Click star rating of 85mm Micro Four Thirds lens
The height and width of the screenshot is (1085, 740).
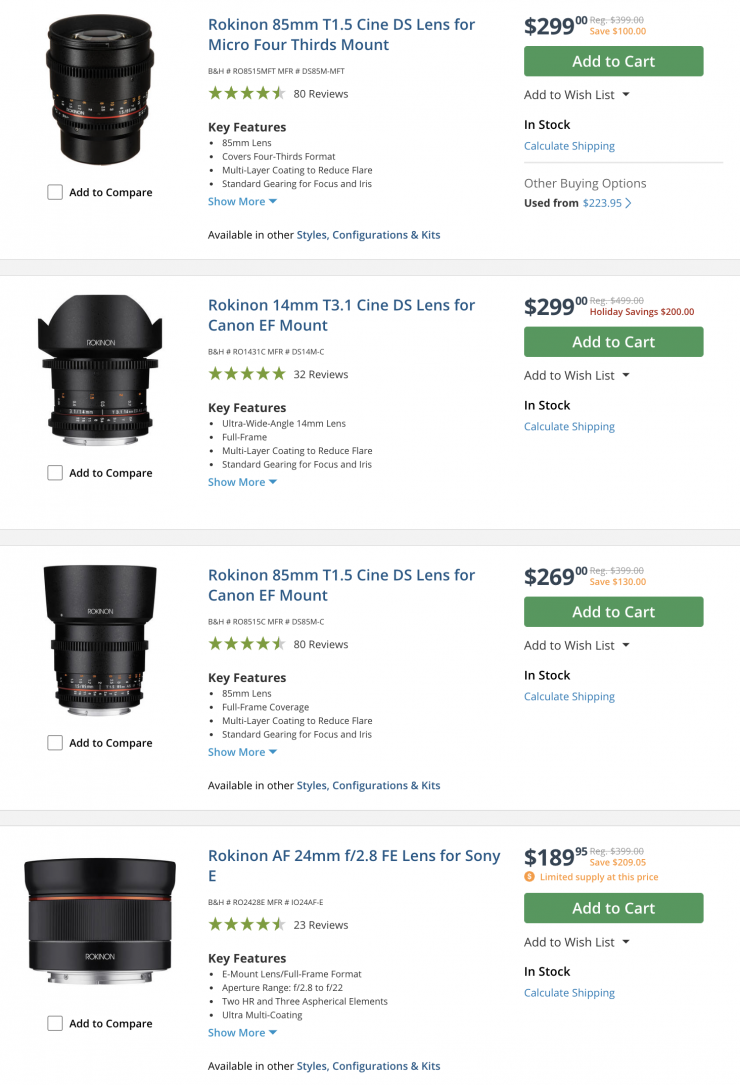coord(246,93)
